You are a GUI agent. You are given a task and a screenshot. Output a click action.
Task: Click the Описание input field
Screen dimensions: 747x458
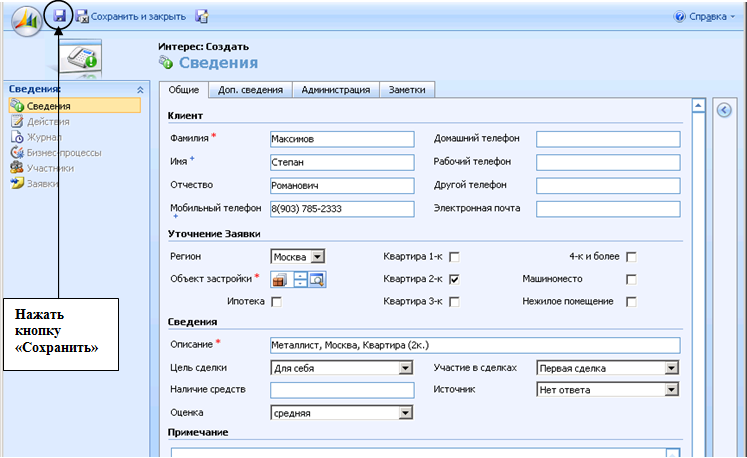[x=475, y=345]
